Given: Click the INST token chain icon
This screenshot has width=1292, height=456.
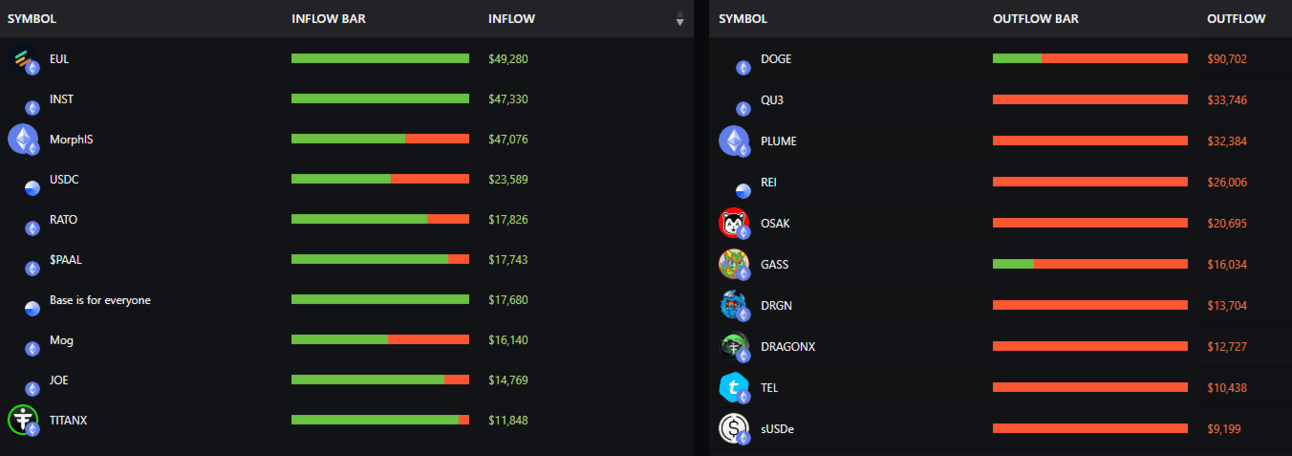Looking at the screenshot, I should (x=32, y=108).
